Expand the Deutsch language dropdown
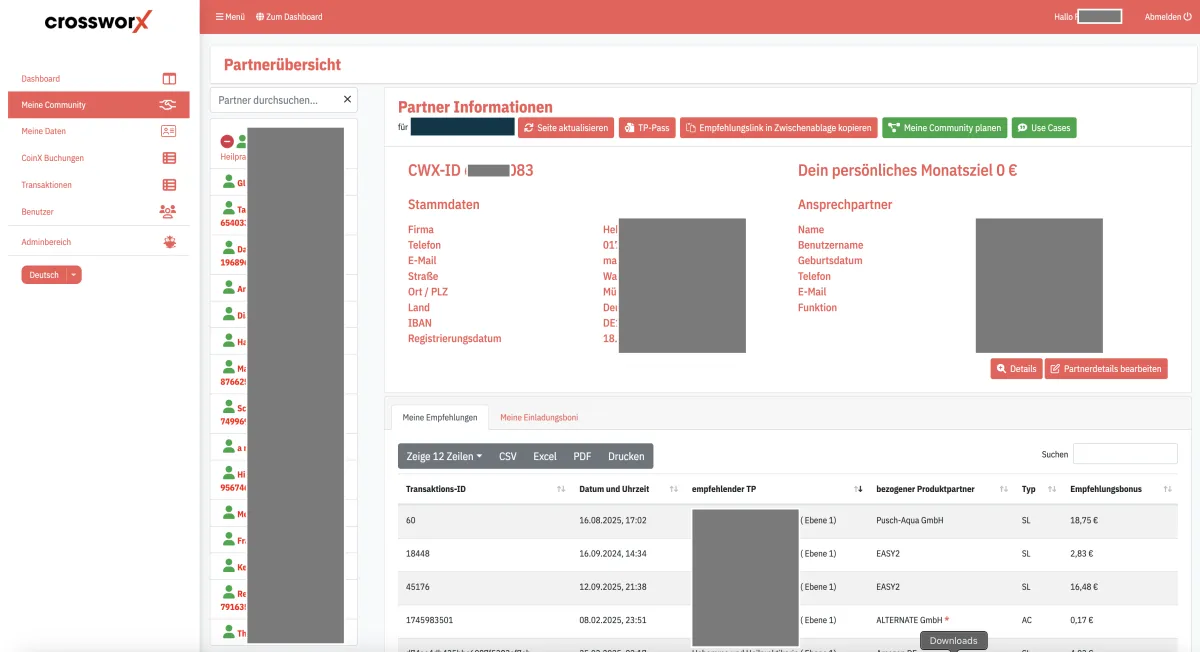 (x=75, y=275)
